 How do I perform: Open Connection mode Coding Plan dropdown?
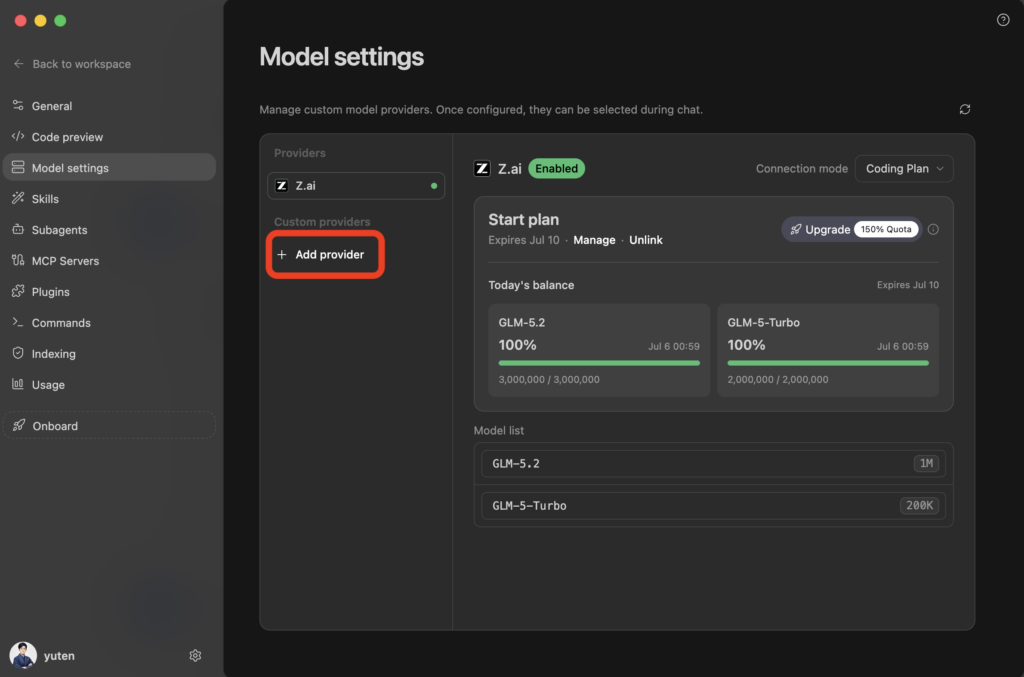pyautogui.click(x=904, y=168)
